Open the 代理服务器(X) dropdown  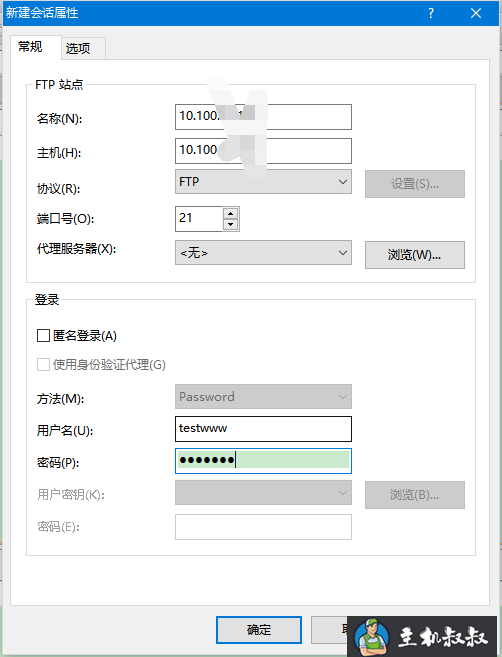[x=263, y=253]
